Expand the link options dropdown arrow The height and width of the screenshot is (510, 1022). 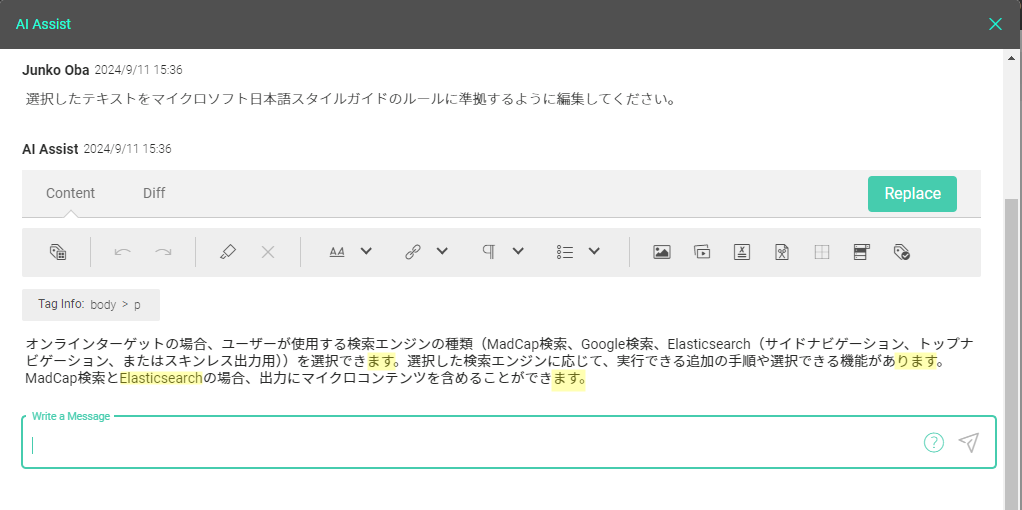tap(443, 251)
